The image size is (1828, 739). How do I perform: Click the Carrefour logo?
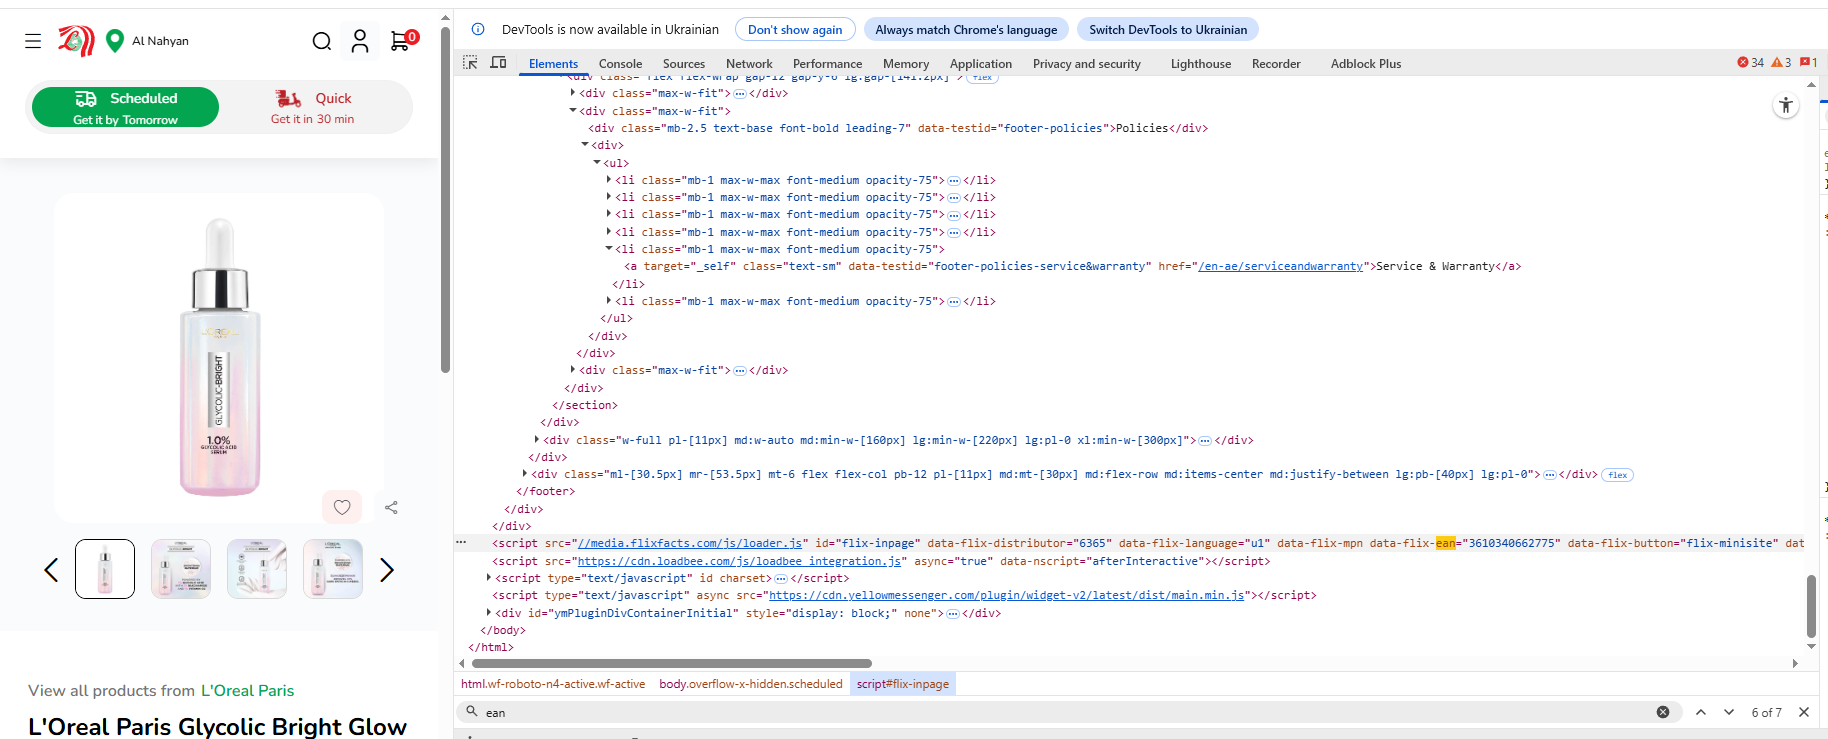76,41
